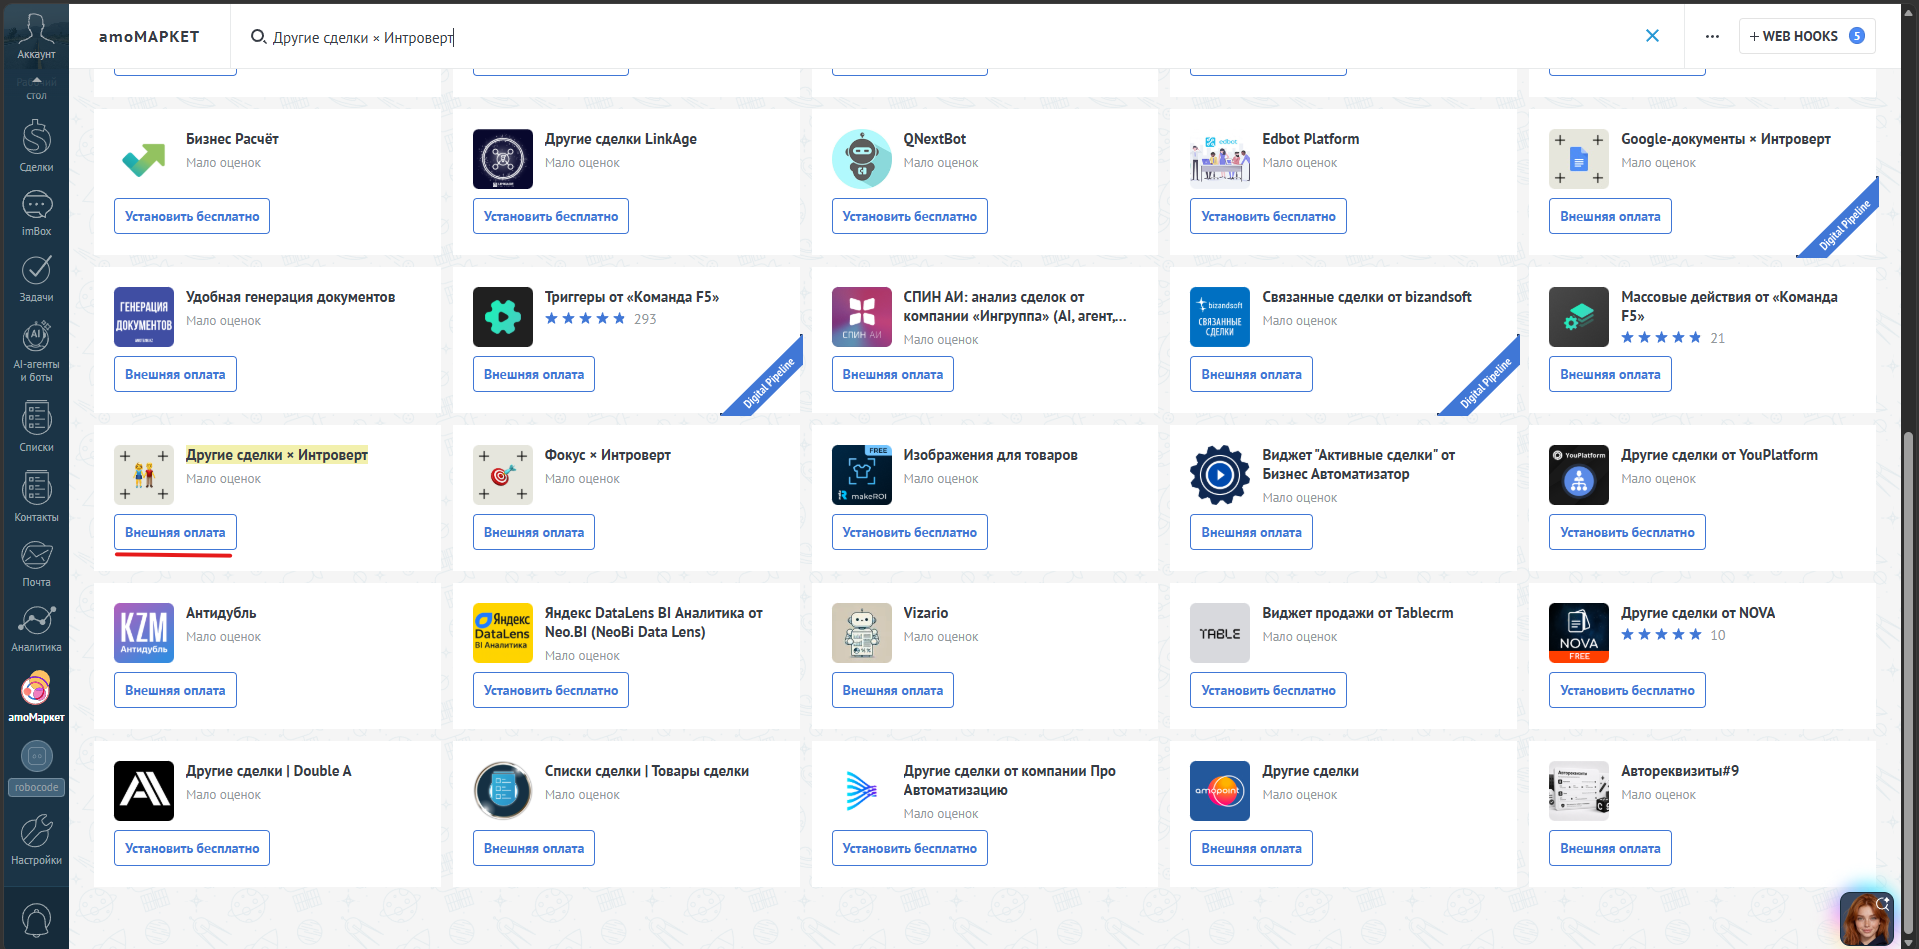Click Внешняя оплата for Фокус × Интроверт
Screen dimensions: 1919x949
[x=534, y=532]
